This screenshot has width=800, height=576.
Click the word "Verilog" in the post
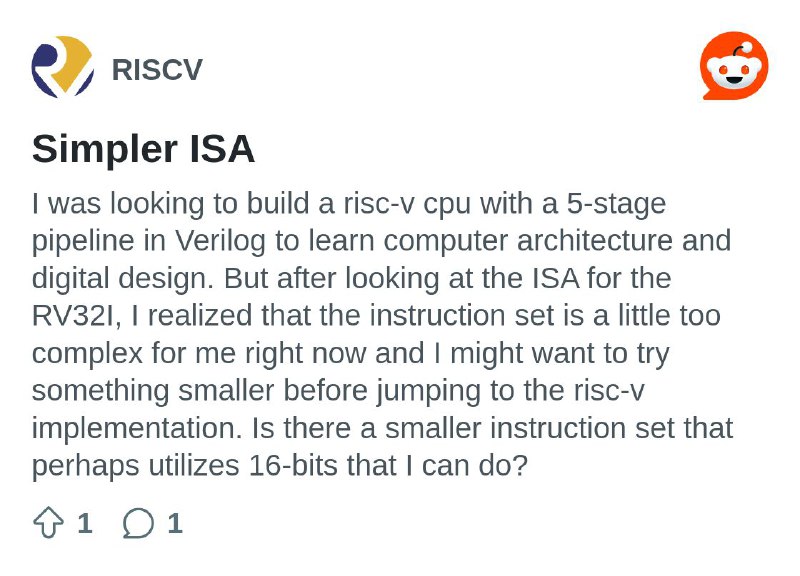tap(220, 241)
